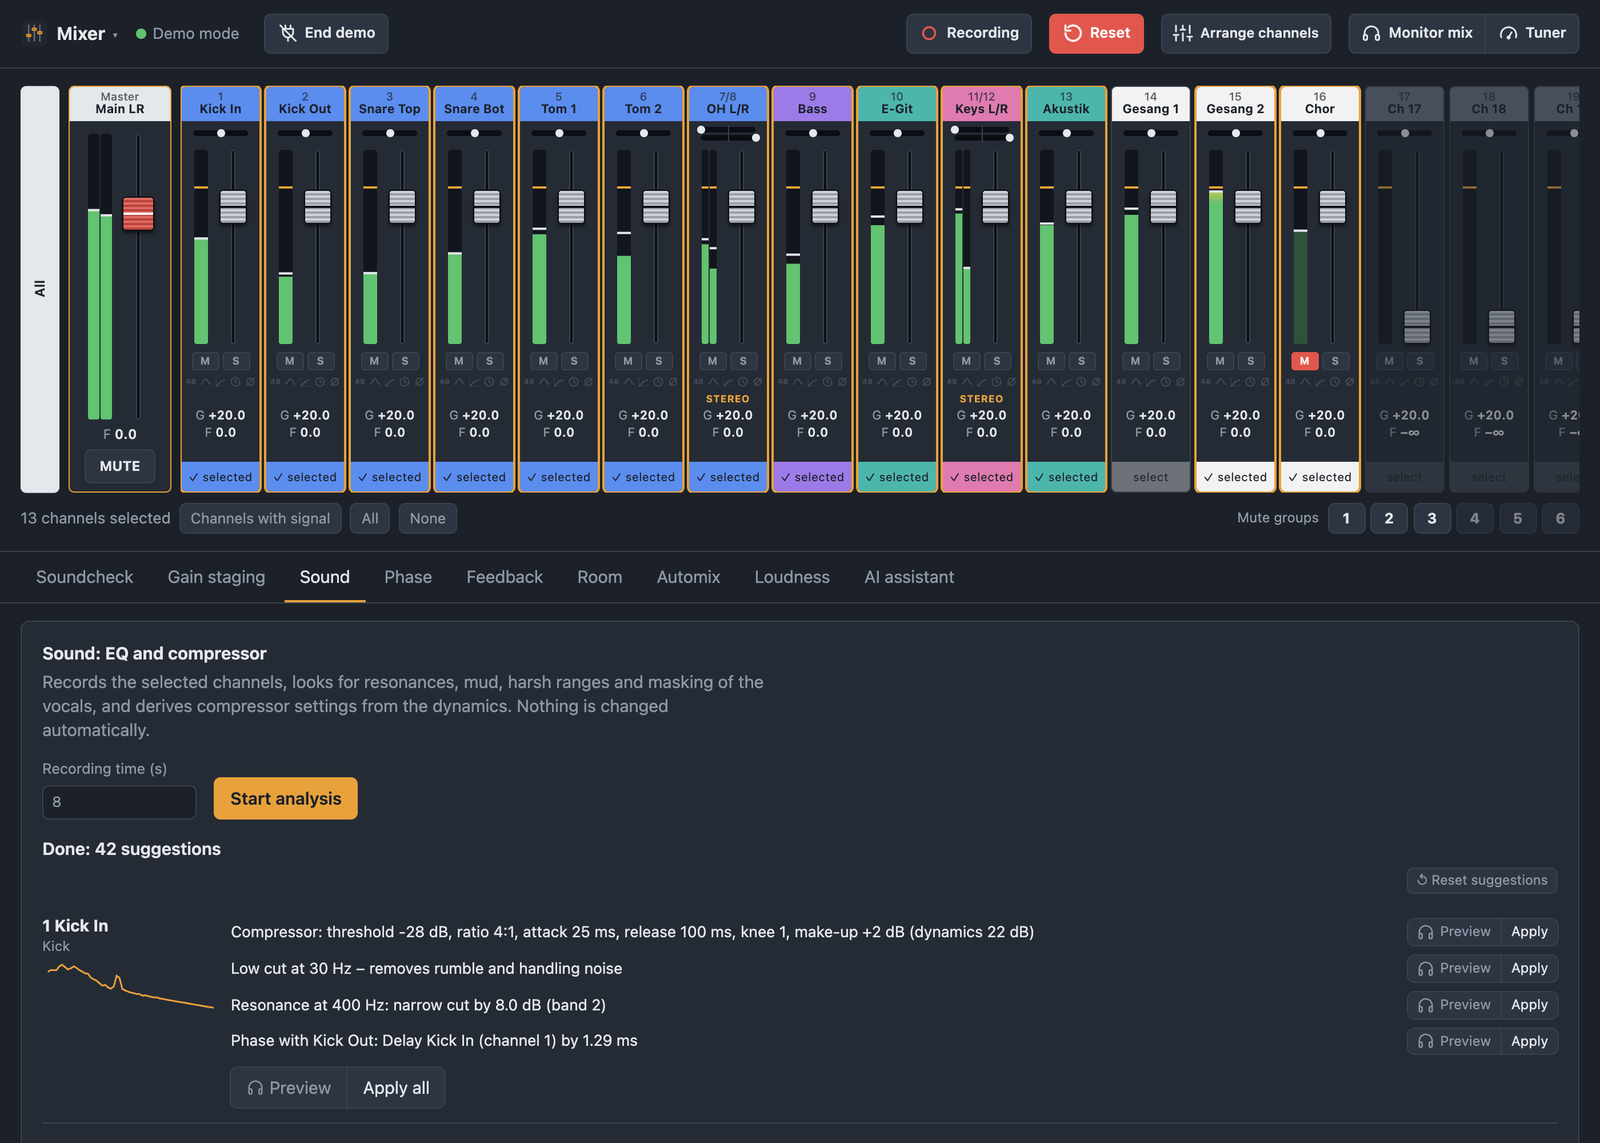
Task: Click the None selection button
Action: 428,518
